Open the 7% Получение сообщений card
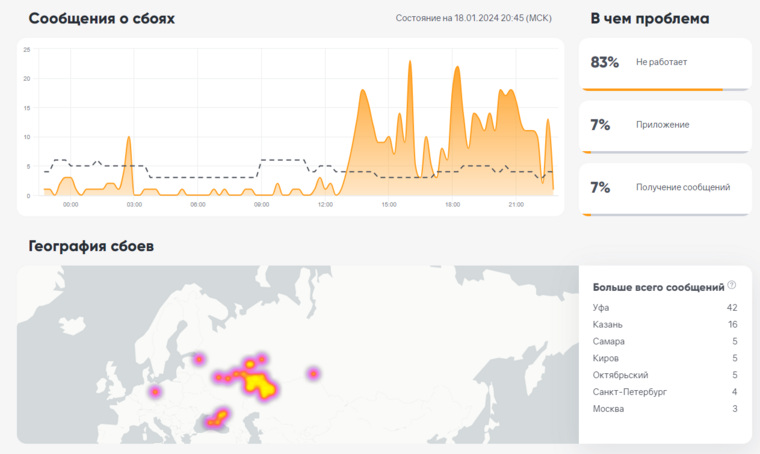The height and width of the screenshot is (454, 760). [x=665, y=189]
